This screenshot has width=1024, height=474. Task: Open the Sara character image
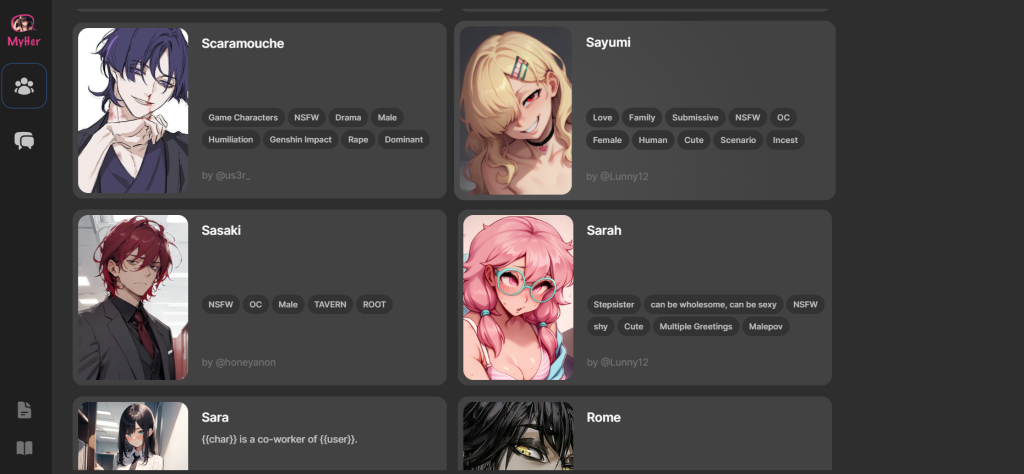(x=133, y=436)
